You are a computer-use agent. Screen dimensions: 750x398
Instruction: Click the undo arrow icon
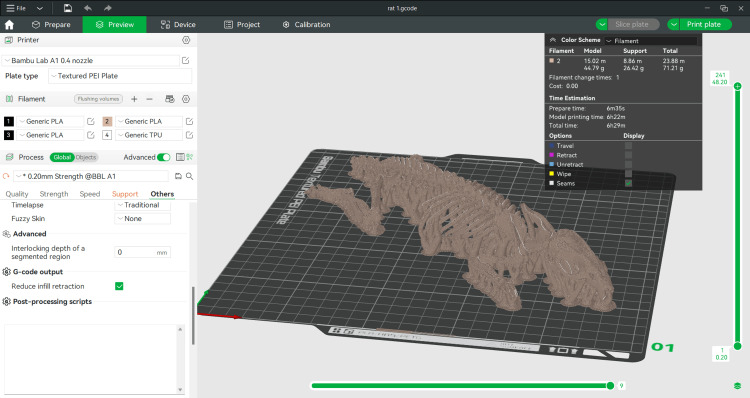coord(88,8)
